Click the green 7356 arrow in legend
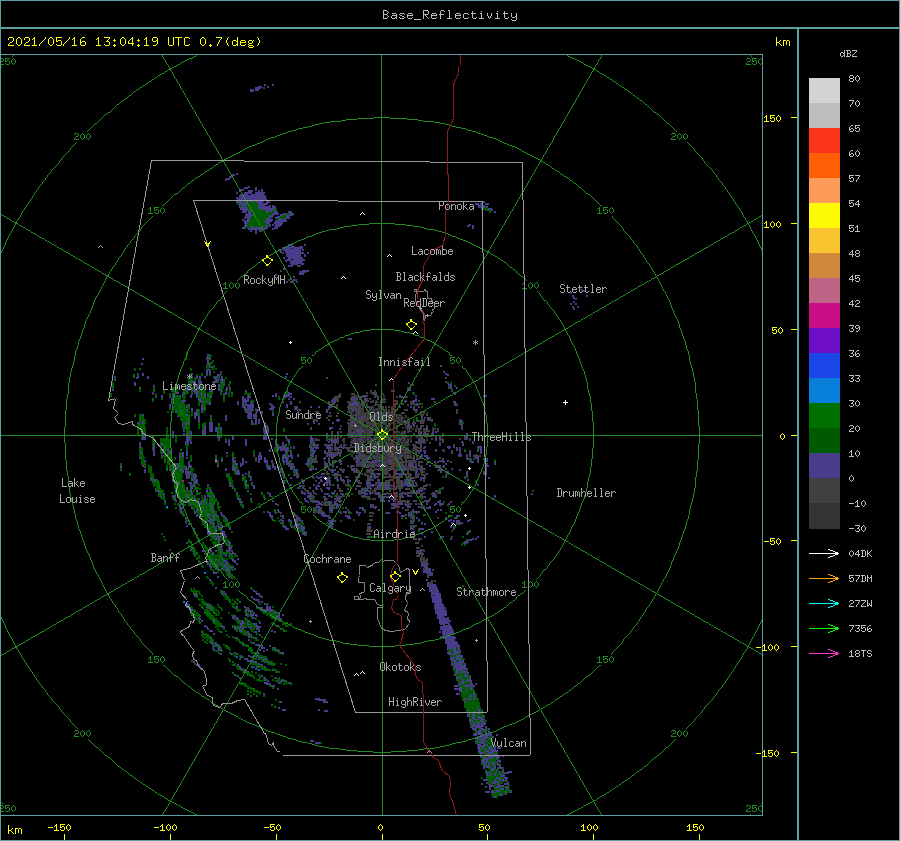 pyautogui.click(x=824, y=629)
